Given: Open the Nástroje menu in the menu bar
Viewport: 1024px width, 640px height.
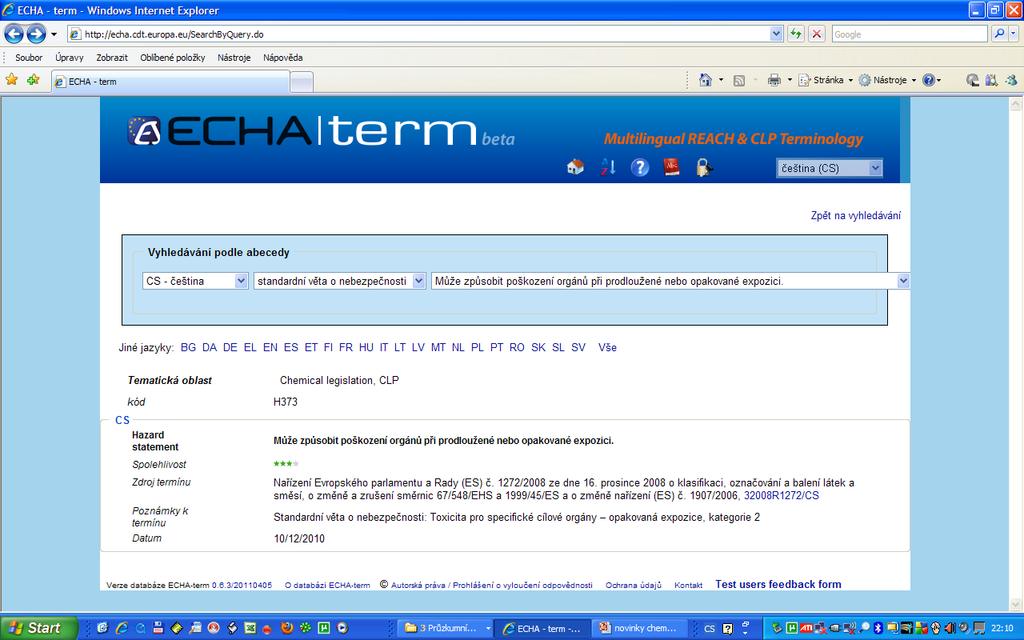Looking at the screenshot, I should pyautogui.click(x=234, y=57).
